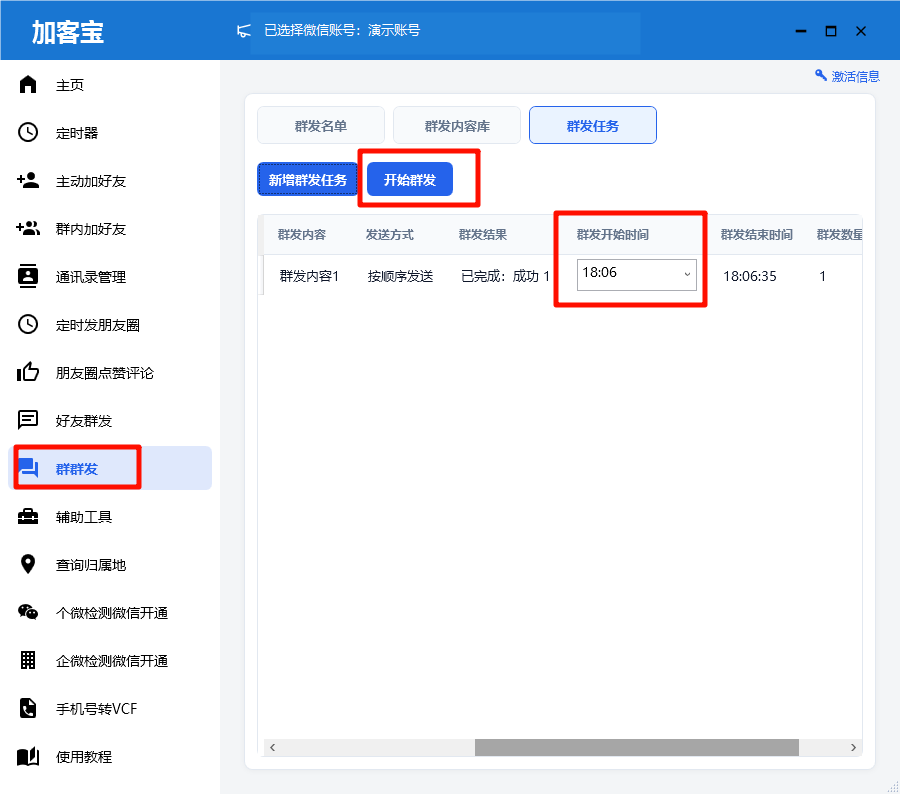Click the home icon beside 主页

pyautogui.click(x=28, y=84)
